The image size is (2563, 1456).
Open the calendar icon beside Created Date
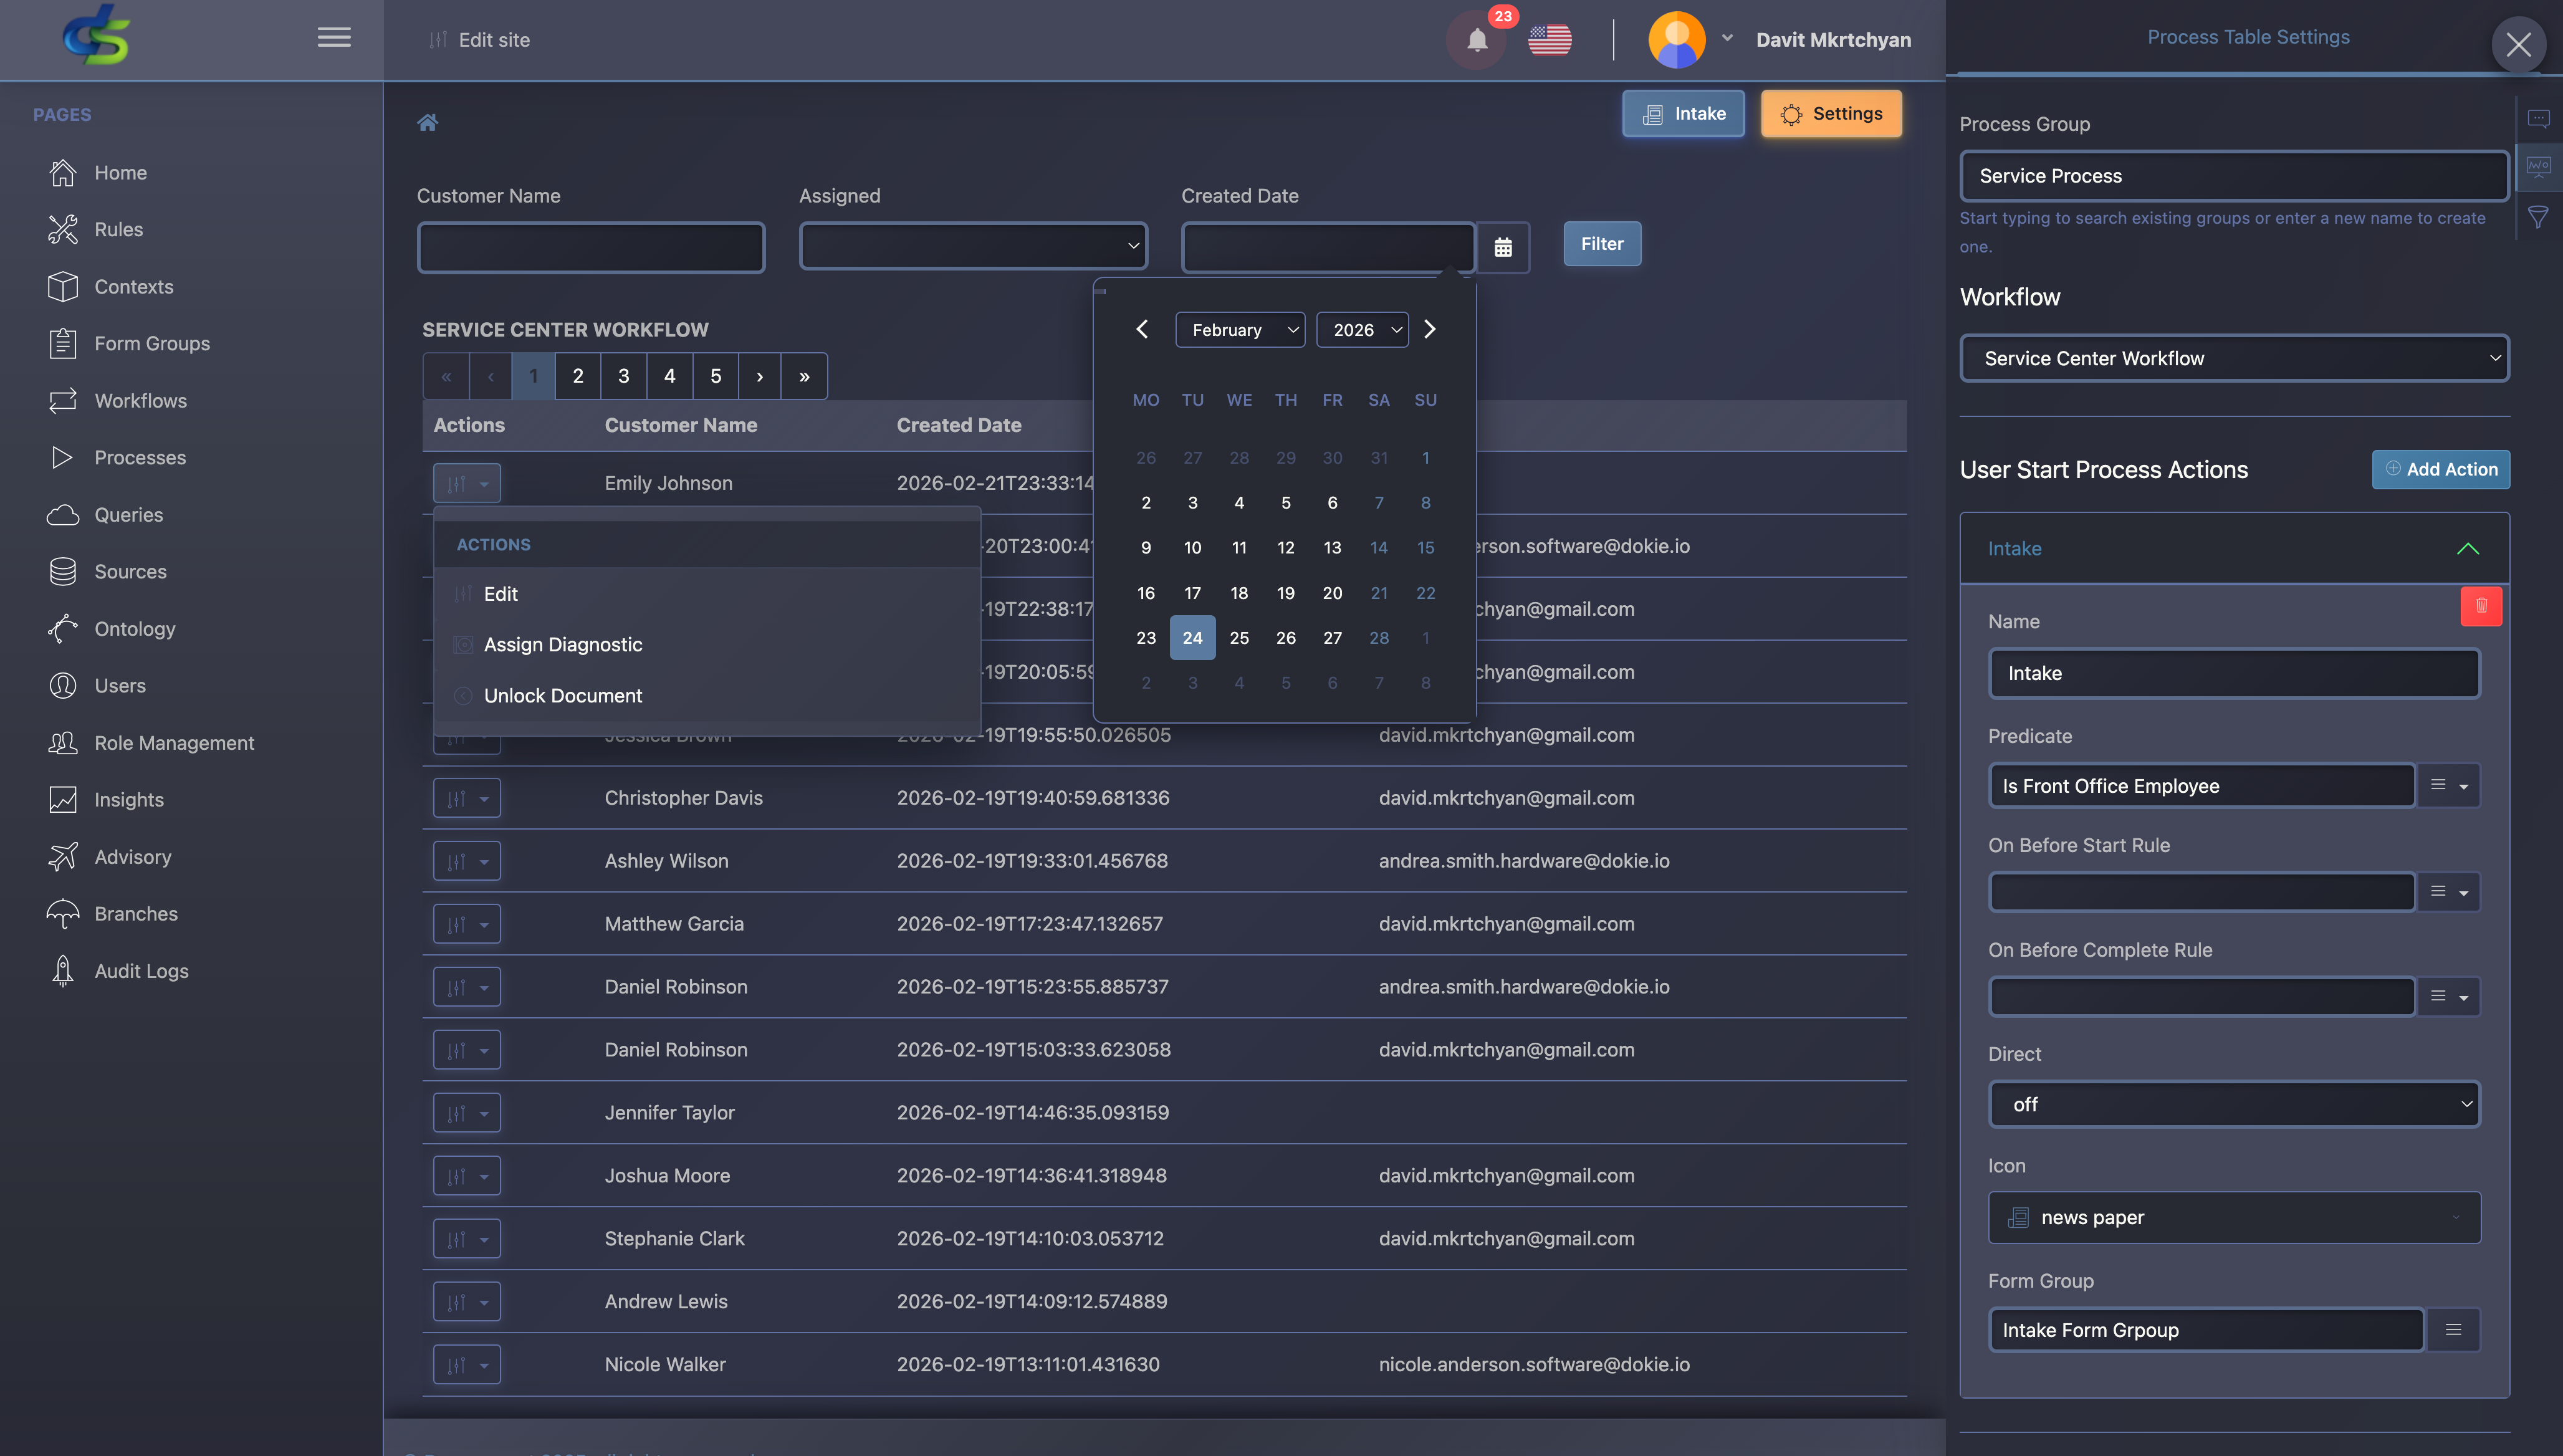pos(1502,247)
